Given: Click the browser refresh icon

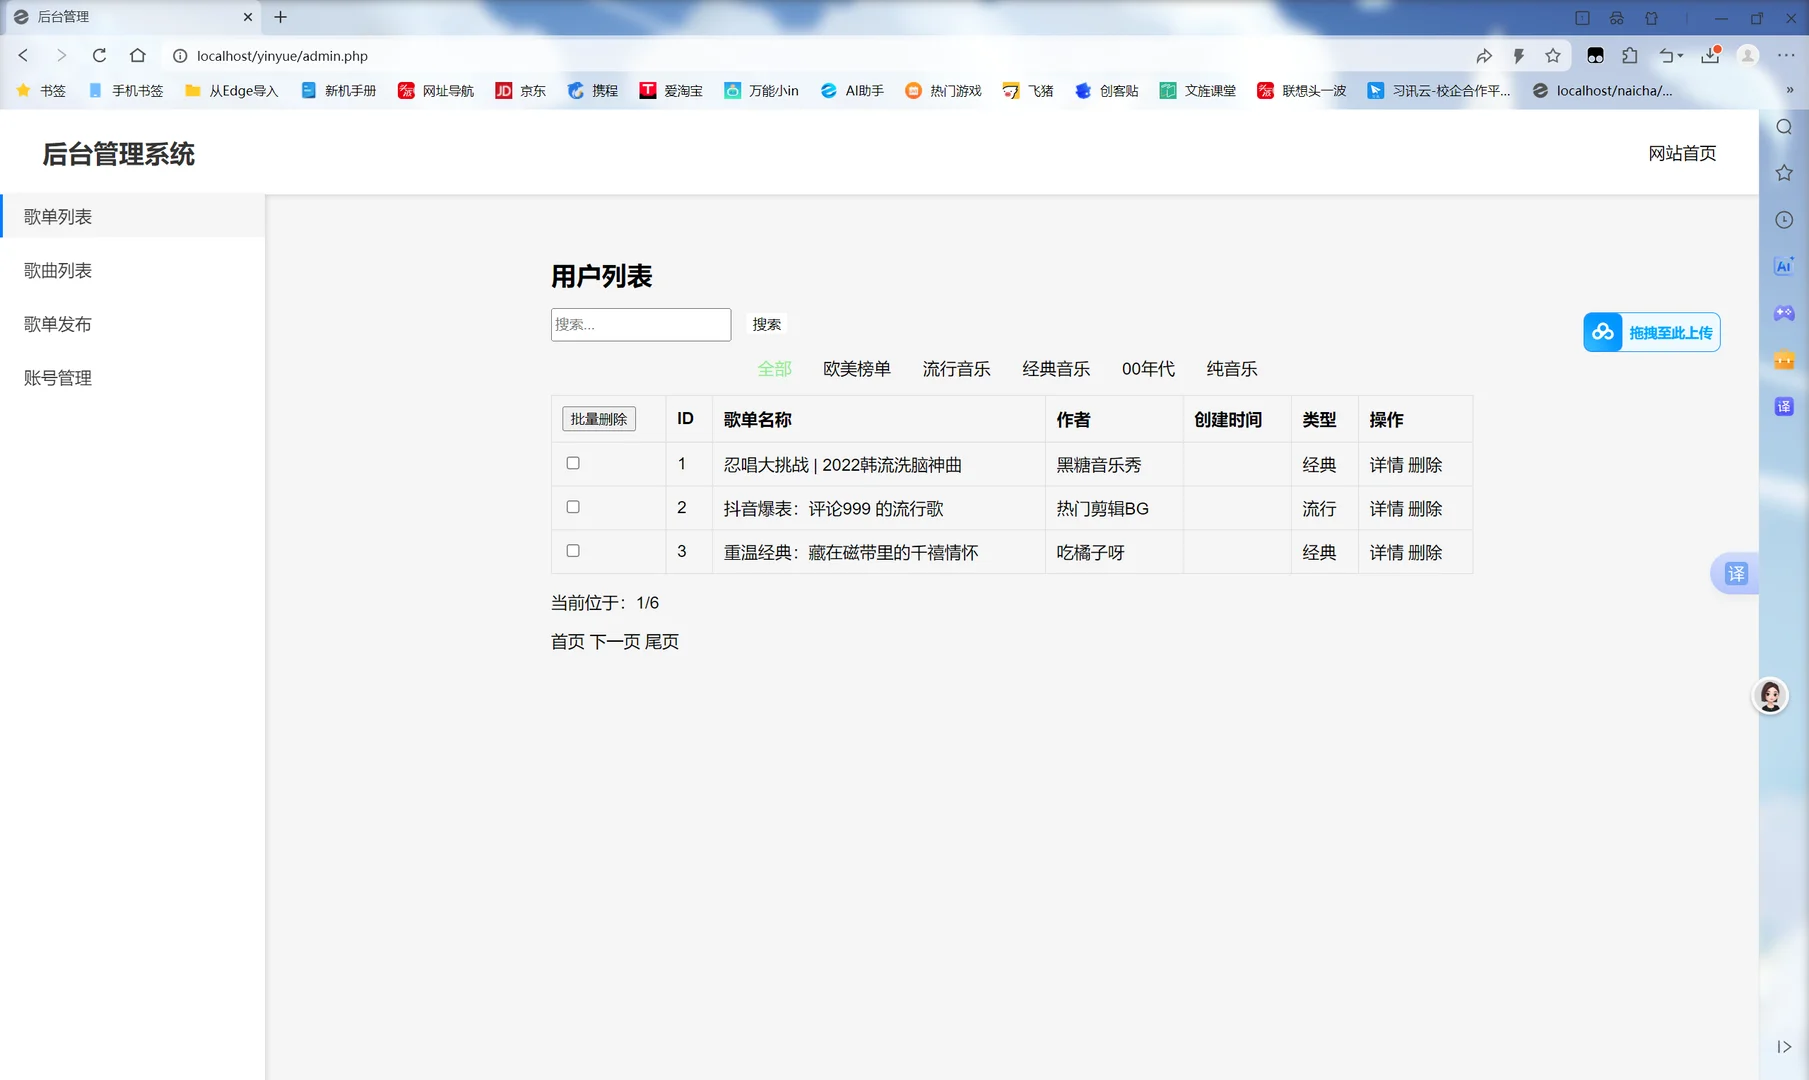Looking at the screenshot, I should [x=99, y=55].
